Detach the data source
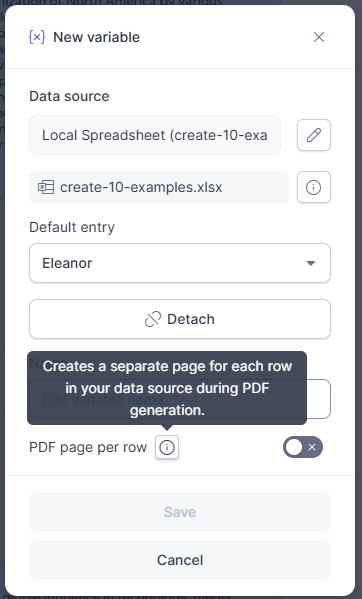362x599 pixels. tap(180, 319)
